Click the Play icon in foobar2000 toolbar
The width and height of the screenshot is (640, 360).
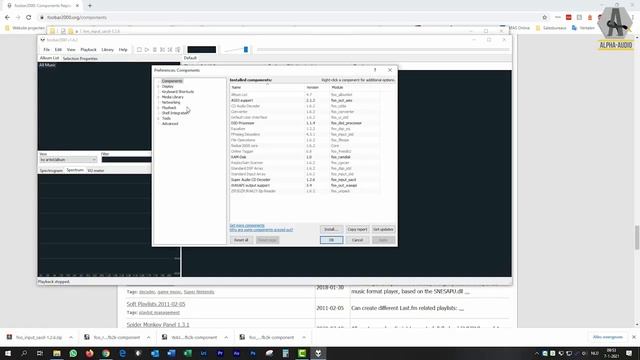coord(147,50)
